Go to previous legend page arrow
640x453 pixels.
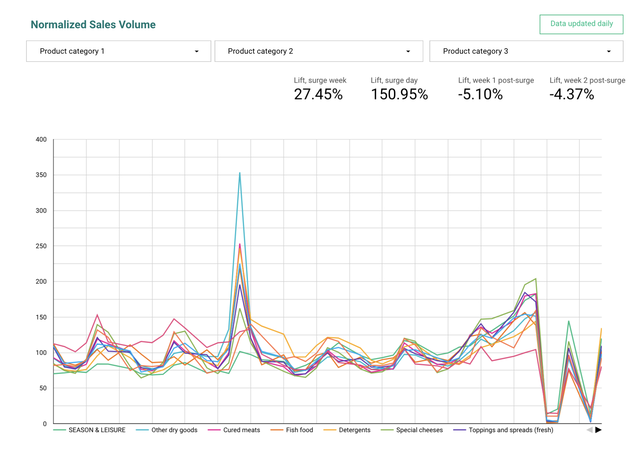589,430
